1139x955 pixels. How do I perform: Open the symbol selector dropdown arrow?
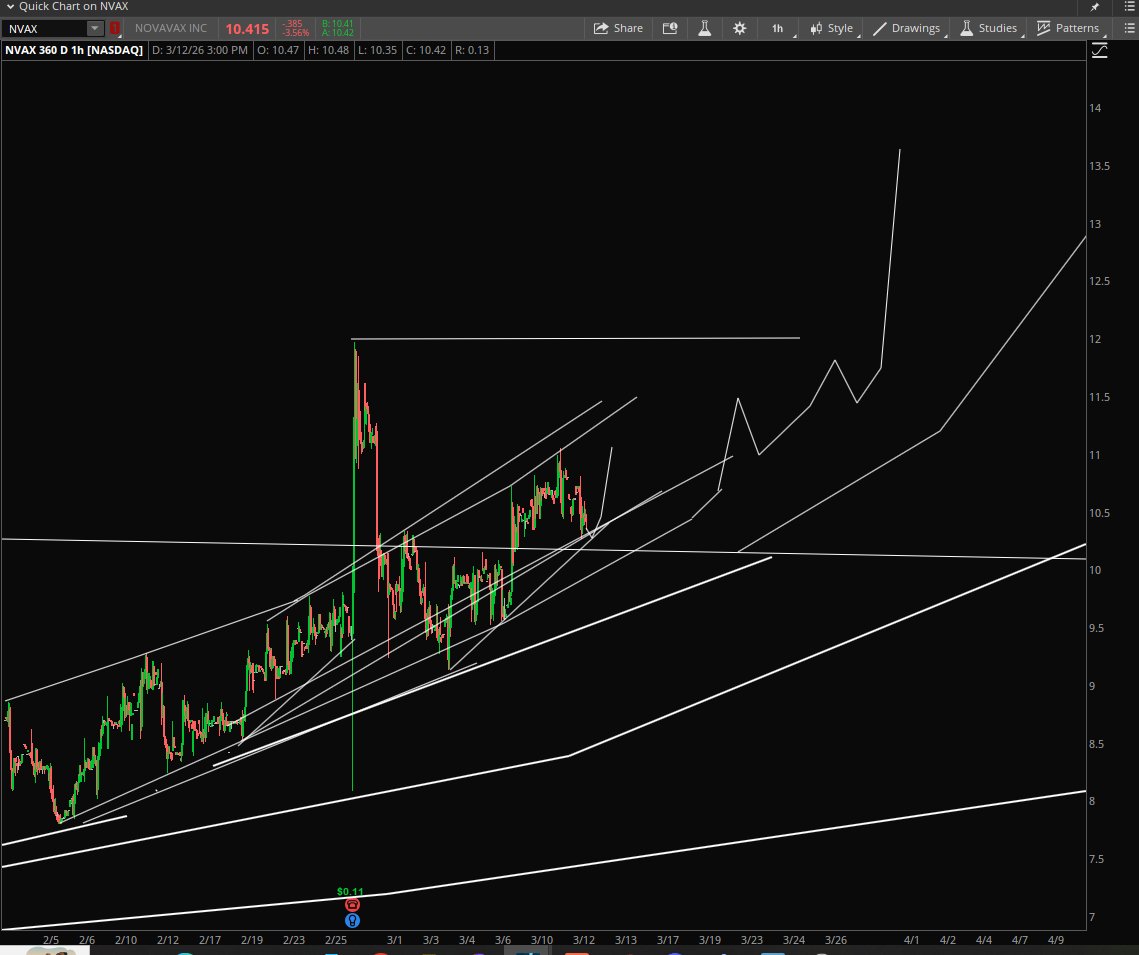coord(95,28)
